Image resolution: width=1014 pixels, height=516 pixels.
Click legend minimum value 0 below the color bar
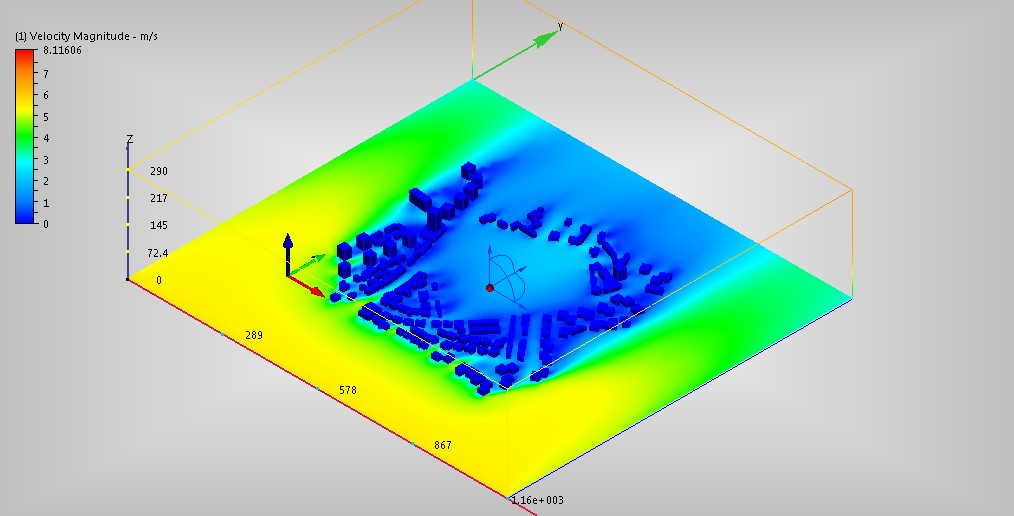coord(46,224)
